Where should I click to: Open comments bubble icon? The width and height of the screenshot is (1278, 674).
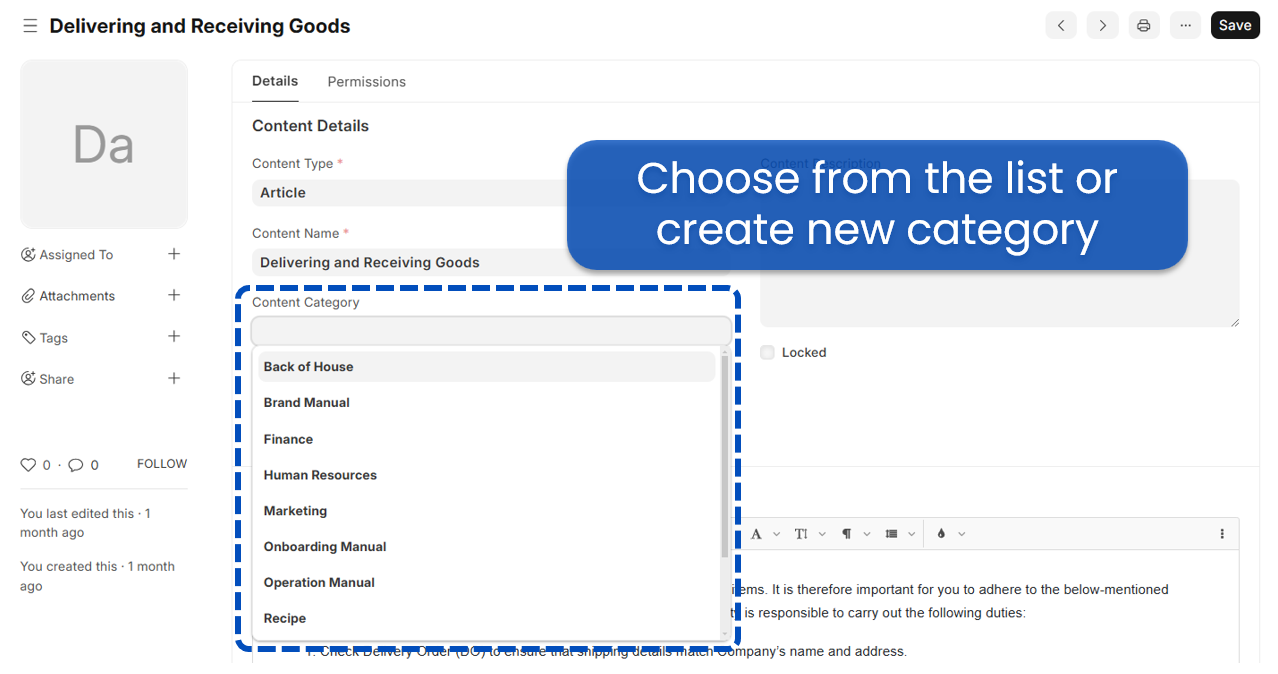point(75,465)
